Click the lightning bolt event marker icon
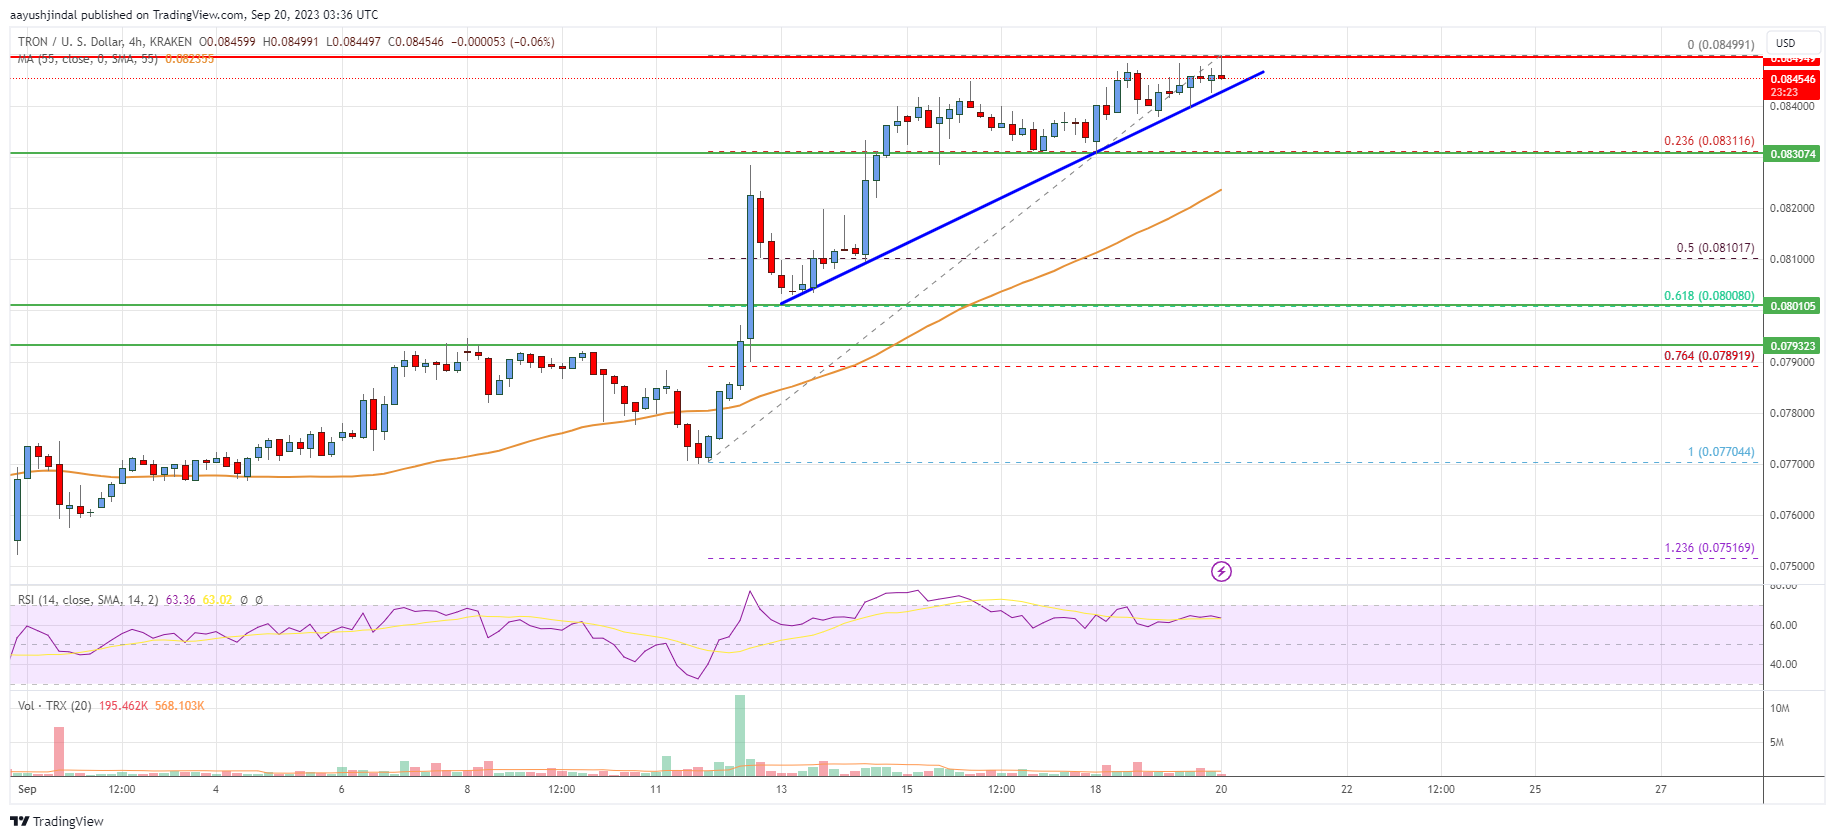This screenshot has height=839, width=1835. (x=1221, y=572)
